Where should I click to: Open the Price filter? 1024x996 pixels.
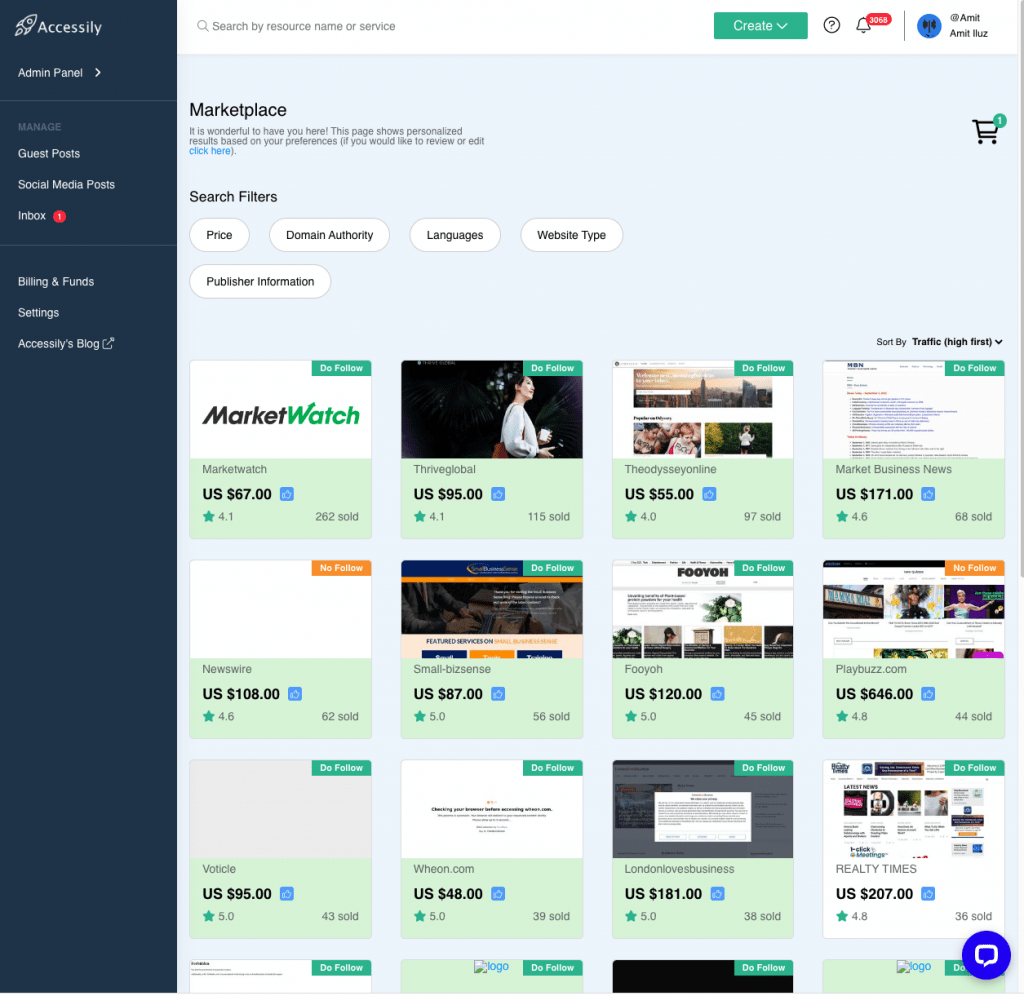pos(219,235)
